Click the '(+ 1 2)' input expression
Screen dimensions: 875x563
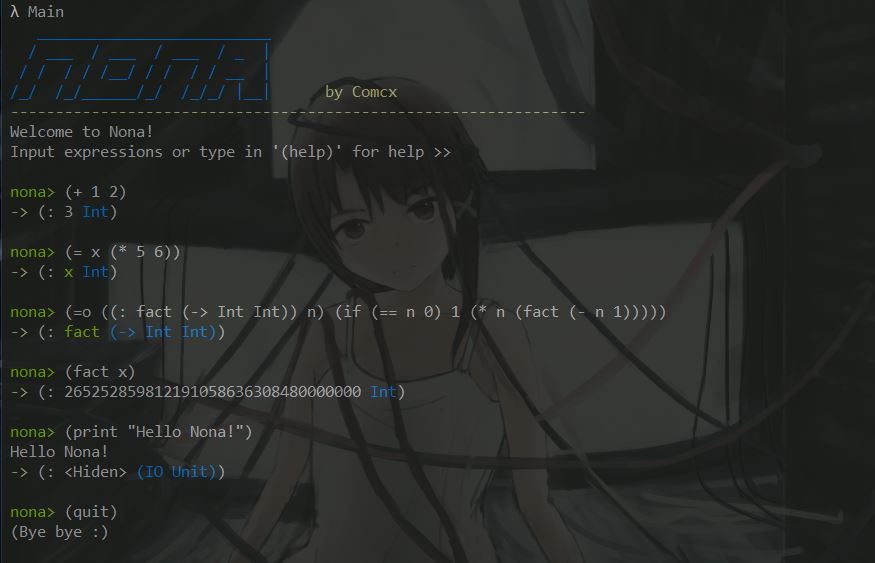pyautogui.click(x=95, y=192)
